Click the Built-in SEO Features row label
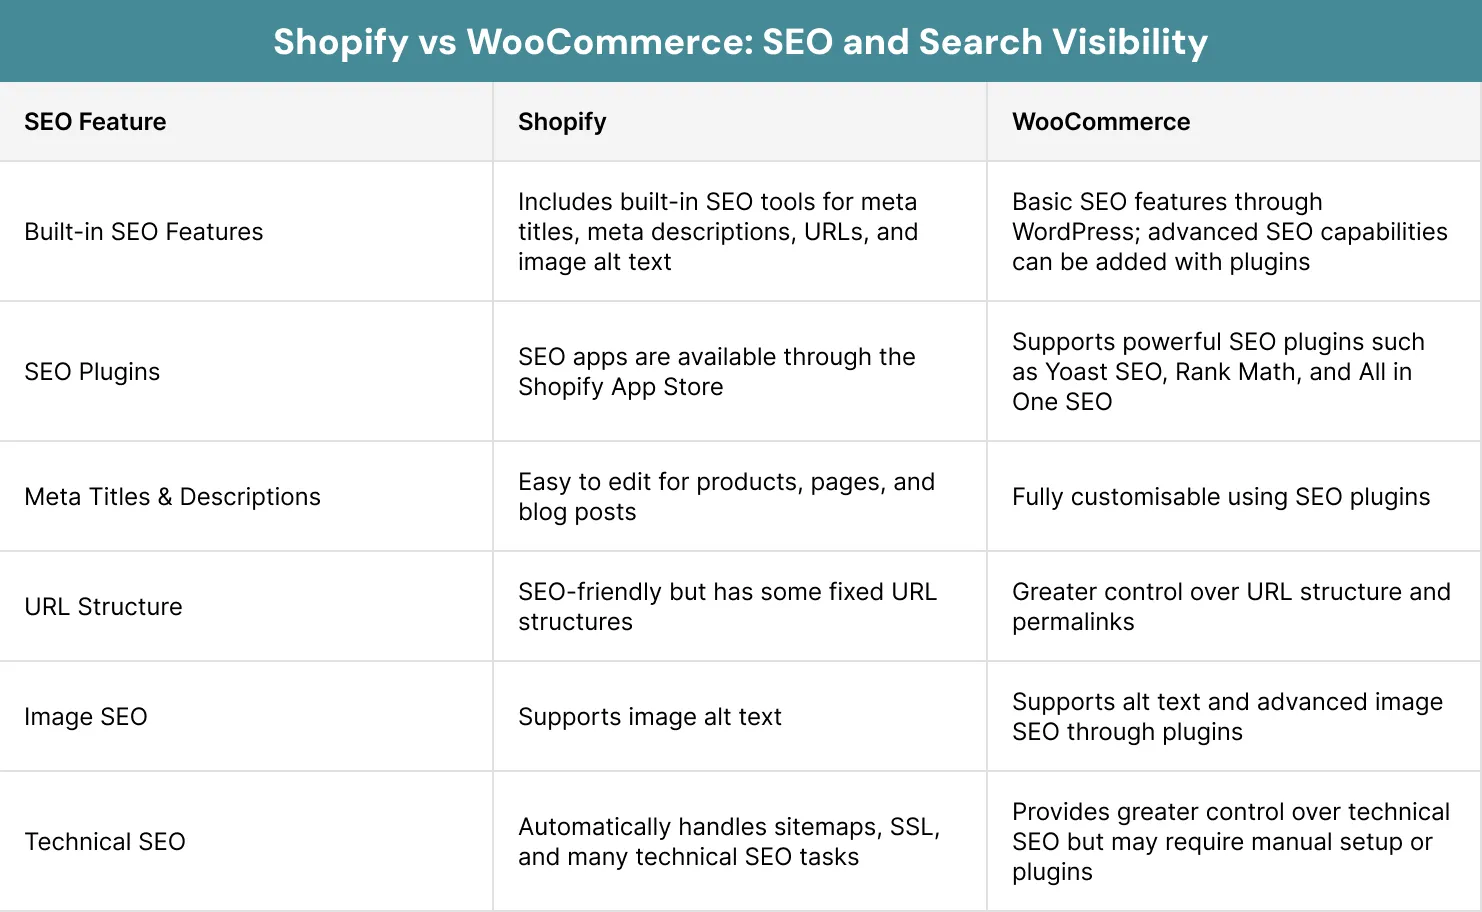Image resolution: width=1482 pixels, height=912 pixels. click(x=144, y=232)
